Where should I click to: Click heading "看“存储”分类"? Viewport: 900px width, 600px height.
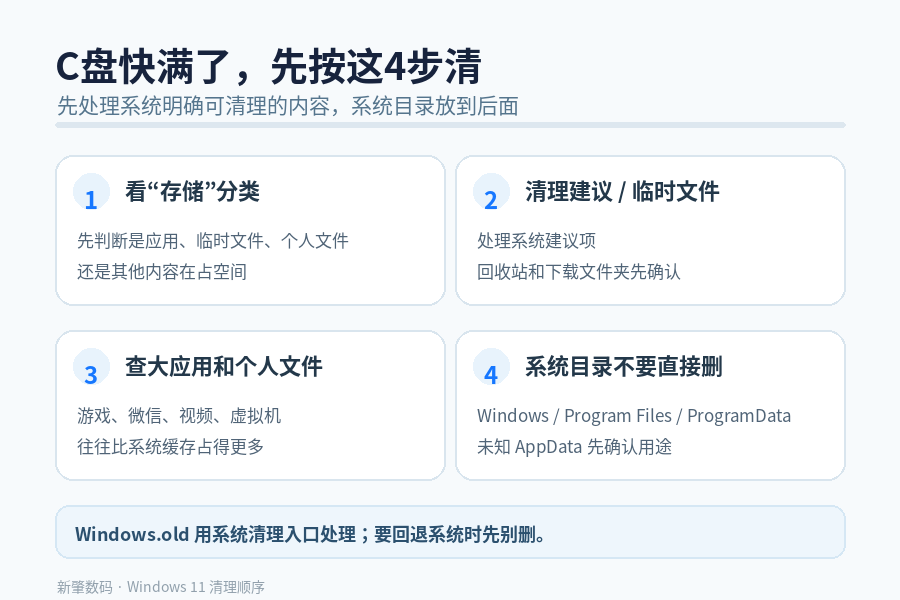click(x=192, y=192)
